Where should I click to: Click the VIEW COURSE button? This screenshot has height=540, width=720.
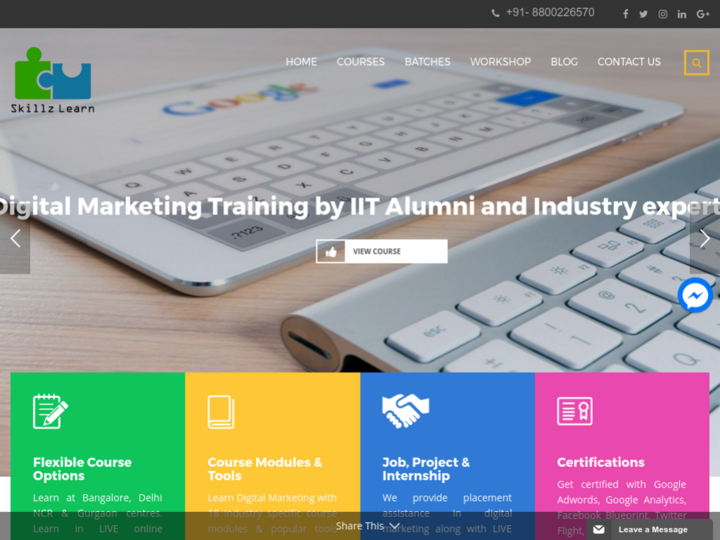tap(382, 251)
